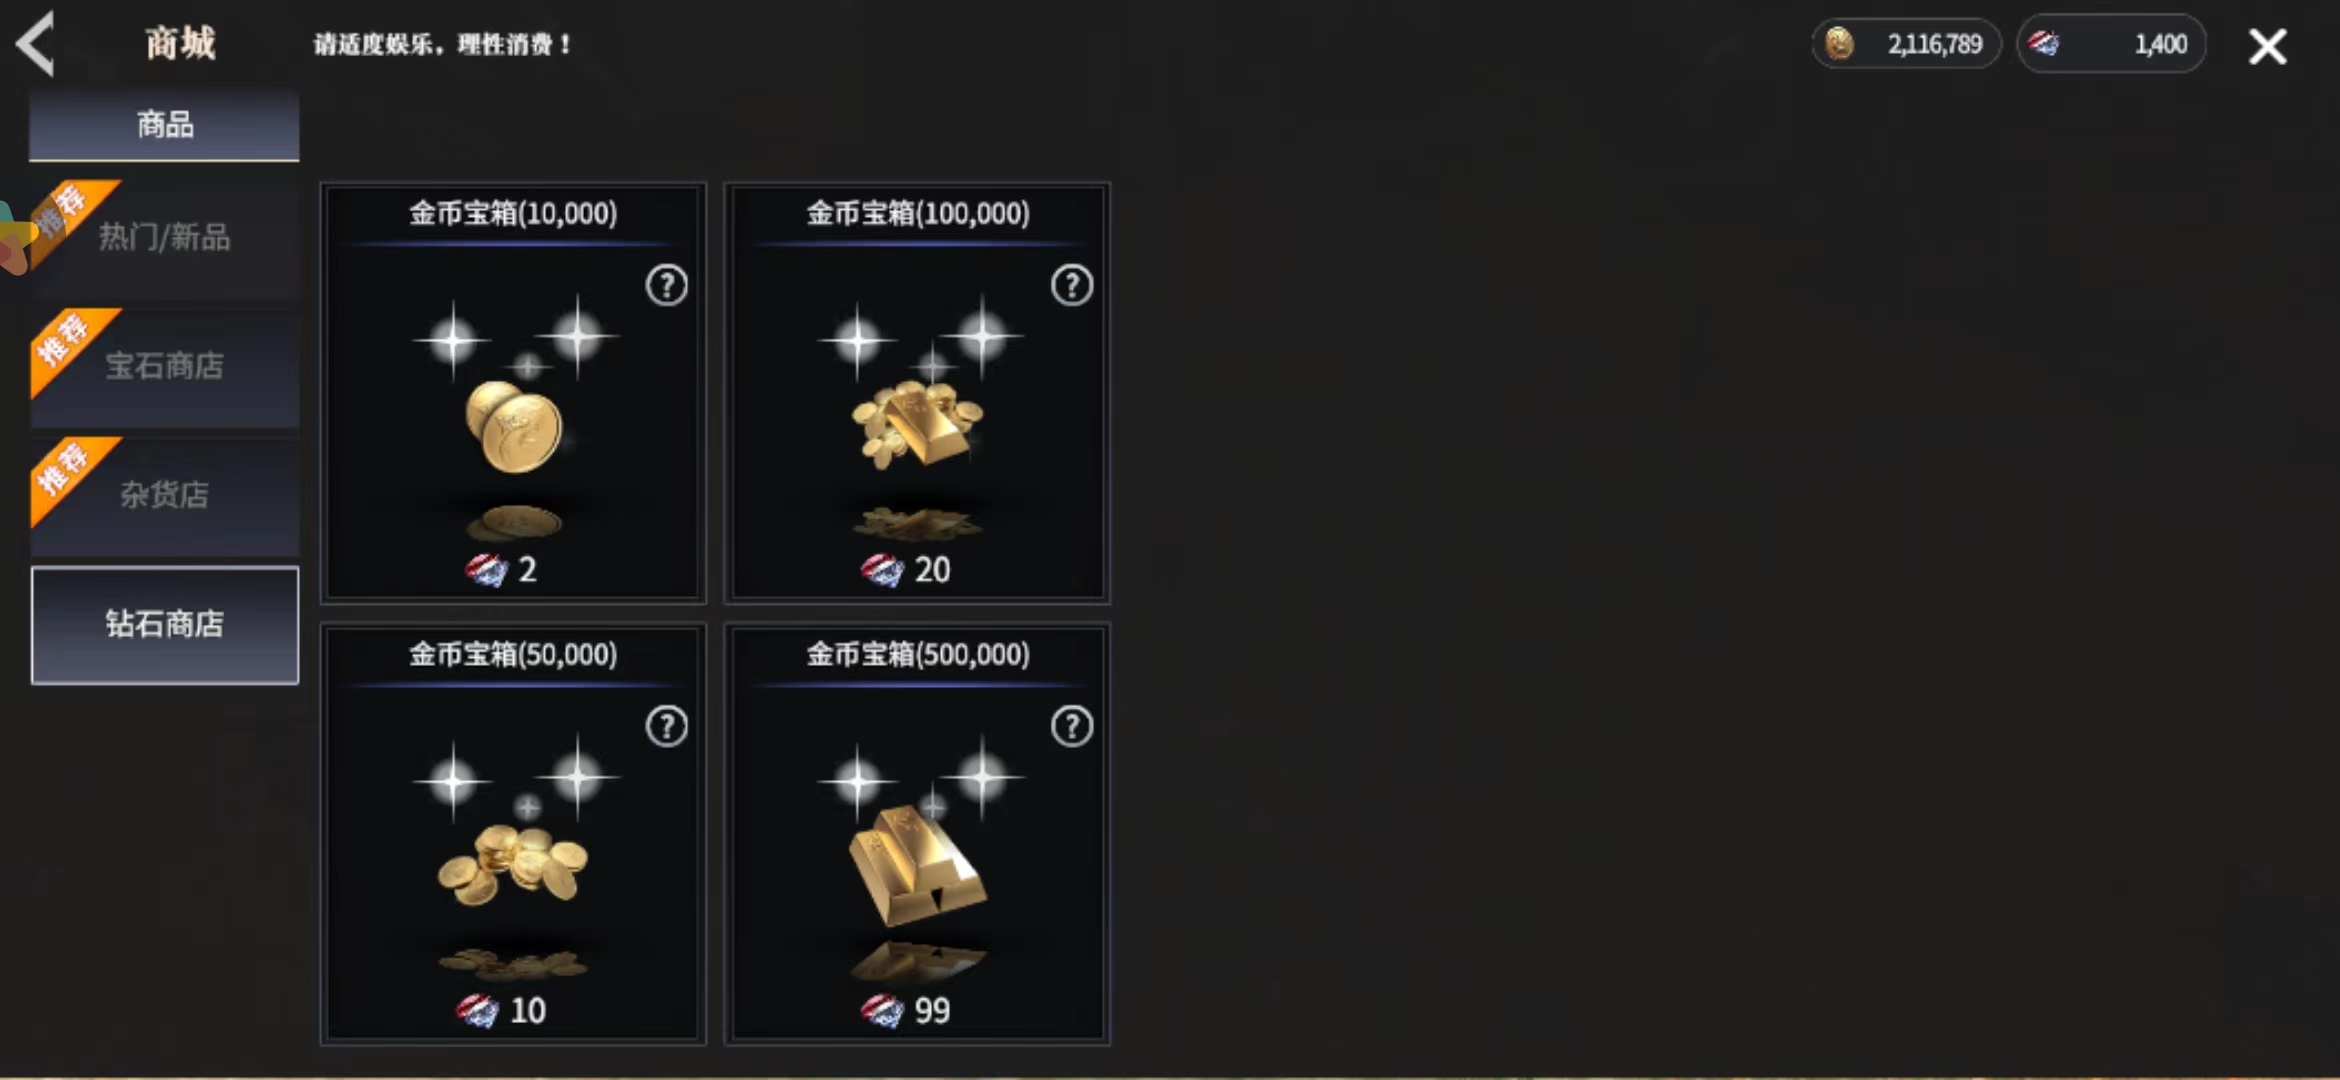2340x1080 pixels.
Task: Click the diamond price icon showing 2
Action: (x=486, y=570)
